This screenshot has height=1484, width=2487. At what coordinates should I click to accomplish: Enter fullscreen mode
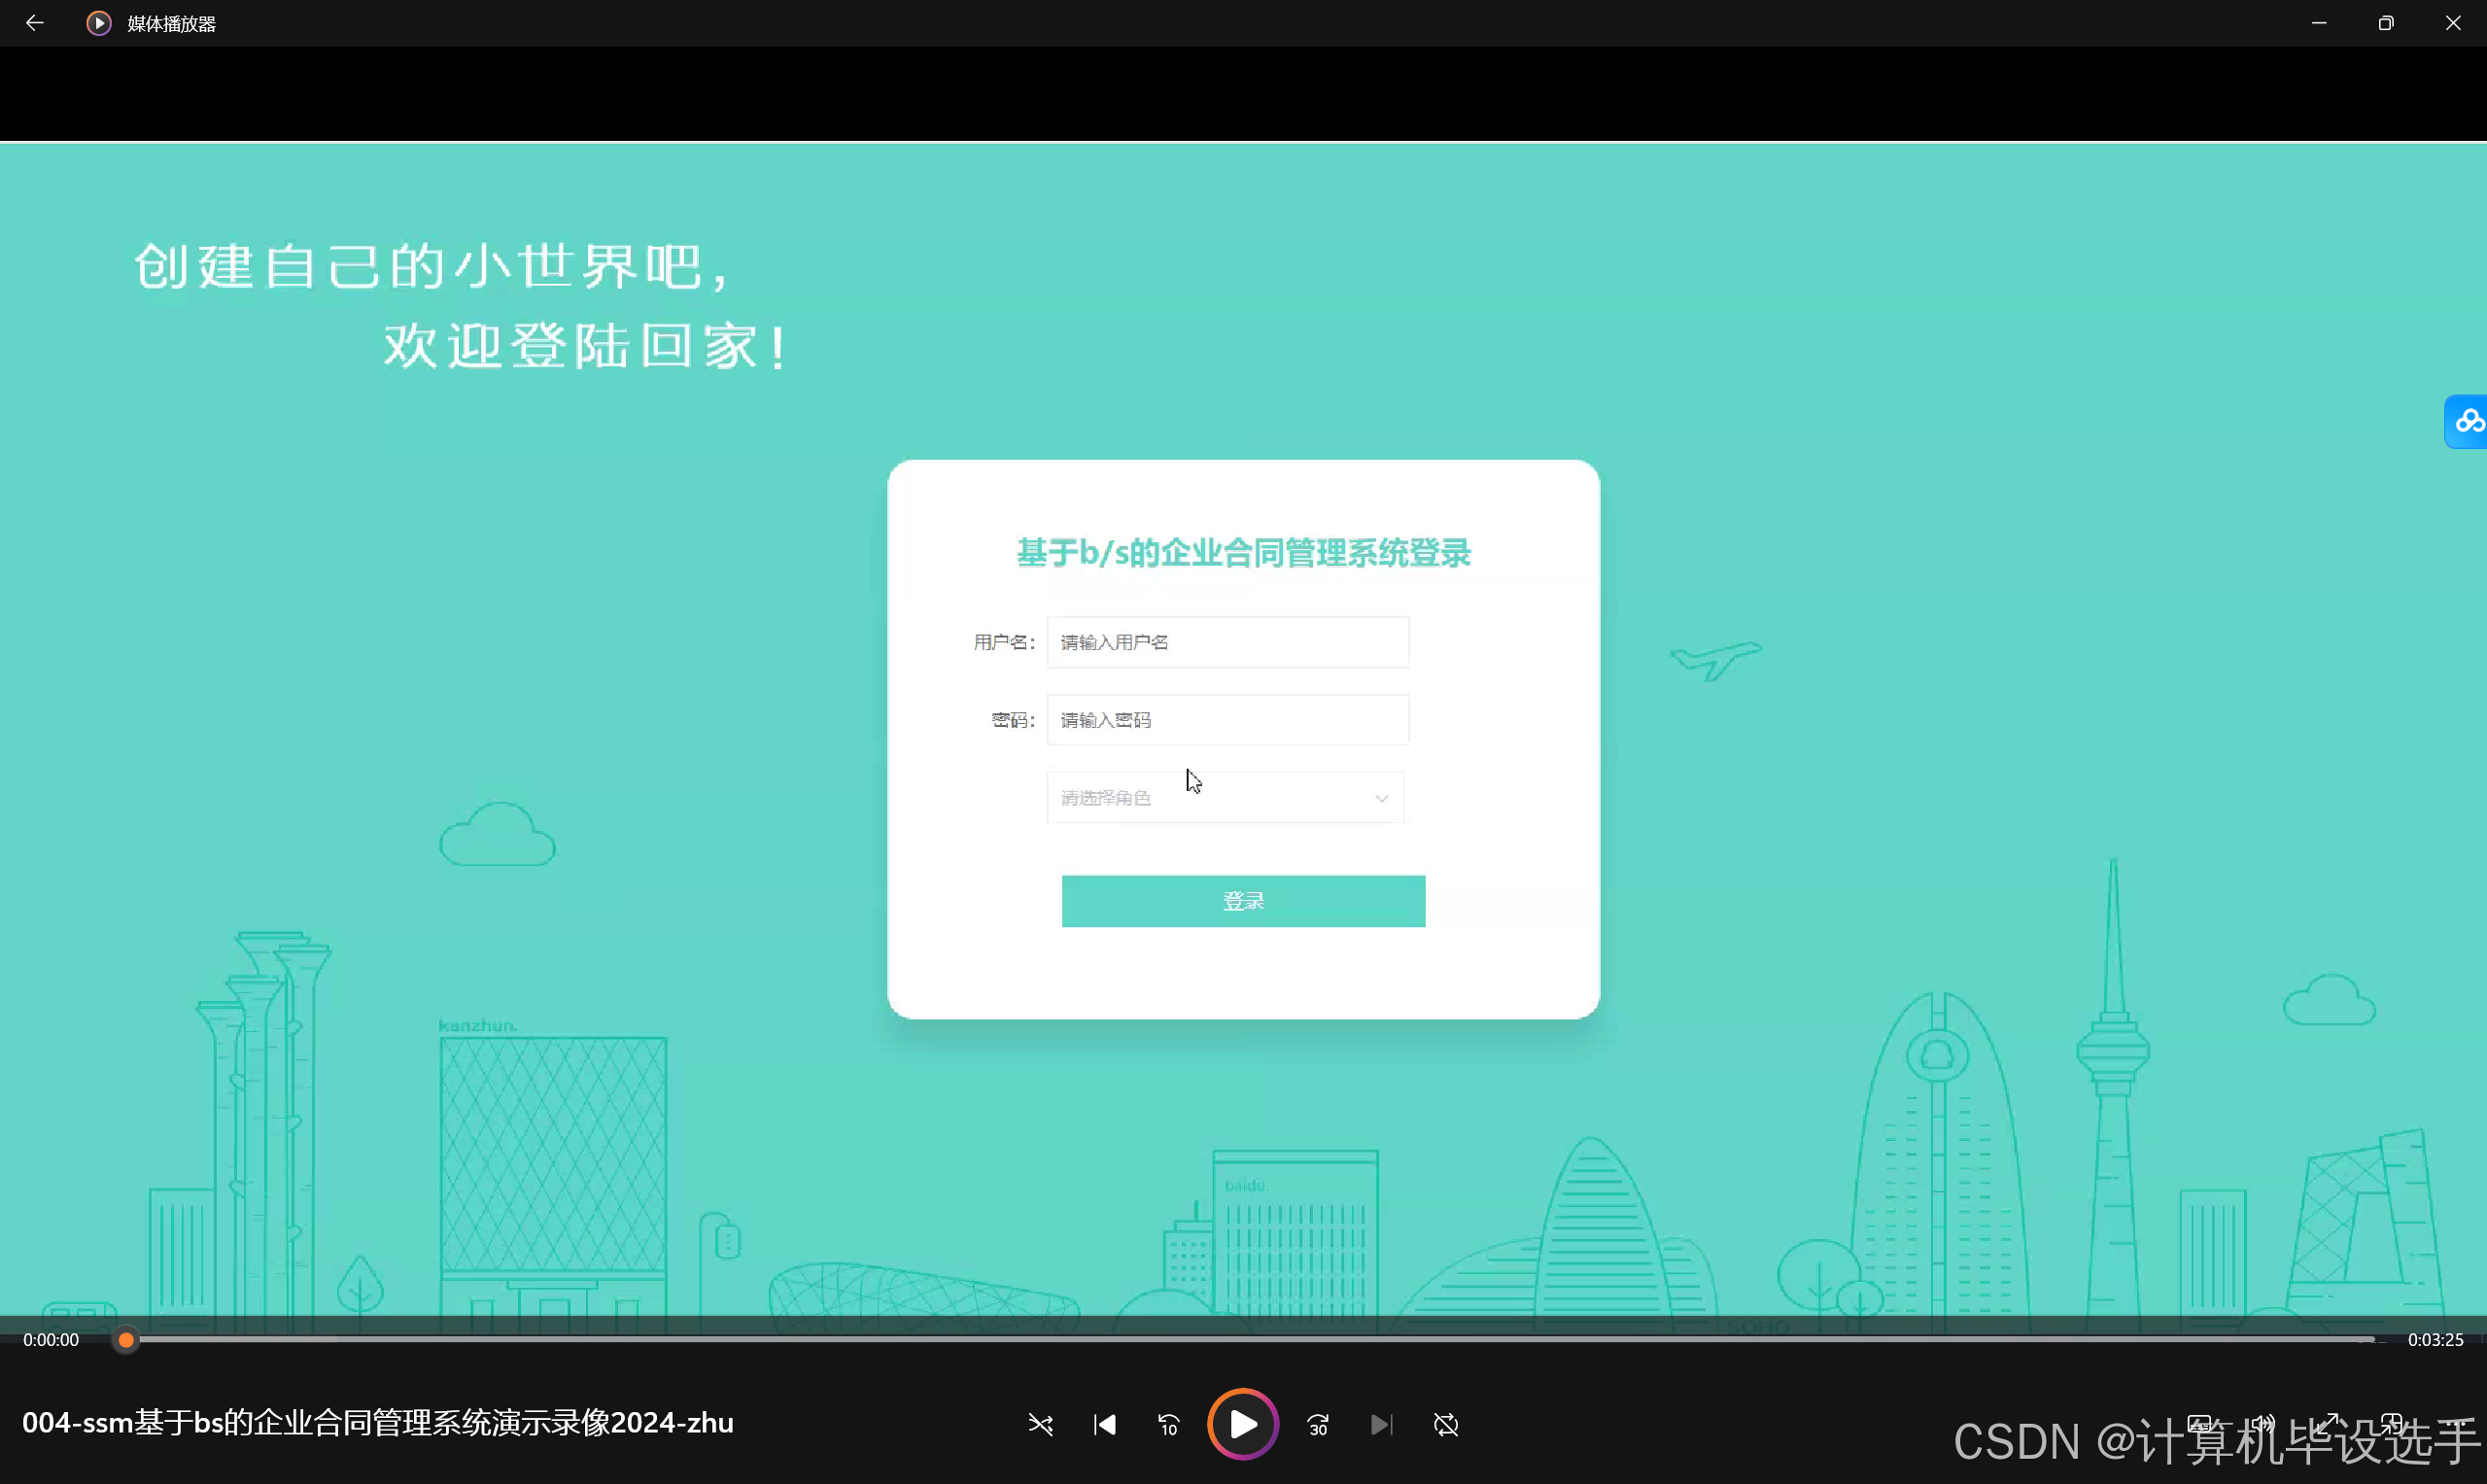pos(2327,1424)
